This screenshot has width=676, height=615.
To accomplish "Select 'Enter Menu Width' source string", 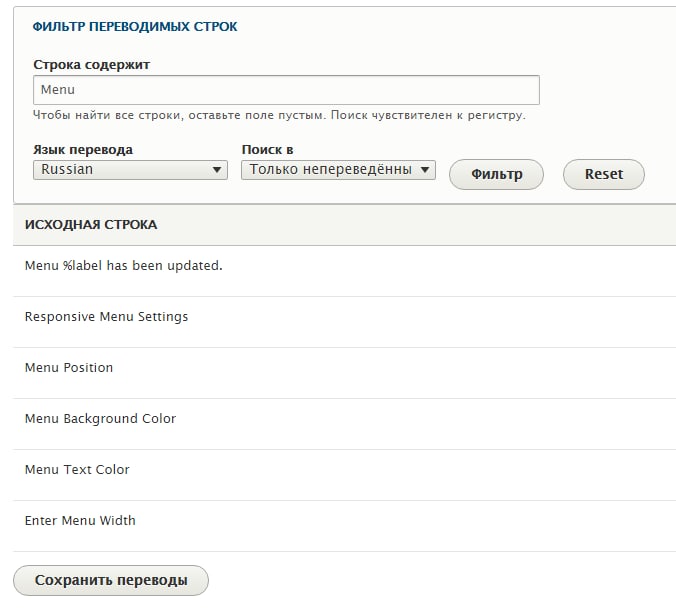I will click(x=80, y=520).
